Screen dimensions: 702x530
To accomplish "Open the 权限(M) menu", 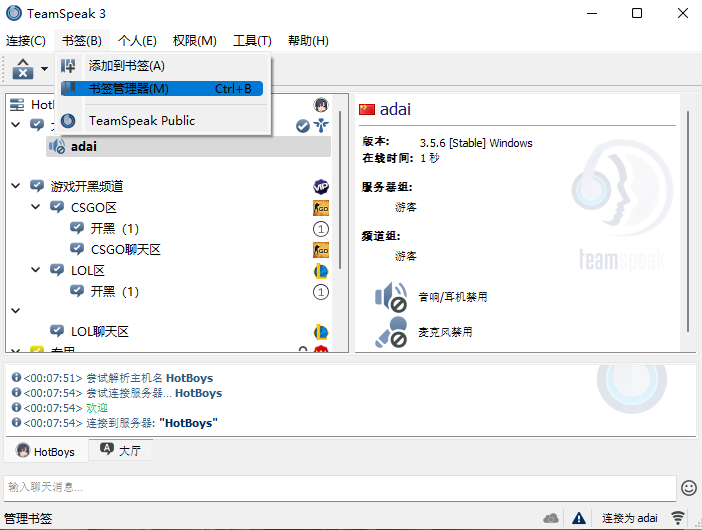I will (x=195, y=41).
